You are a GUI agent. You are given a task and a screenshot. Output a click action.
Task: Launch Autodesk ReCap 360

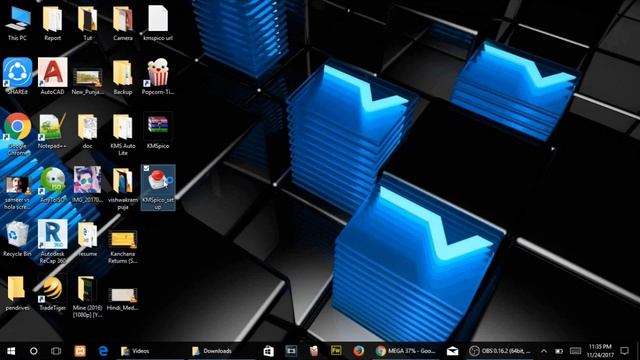point(52,242)
